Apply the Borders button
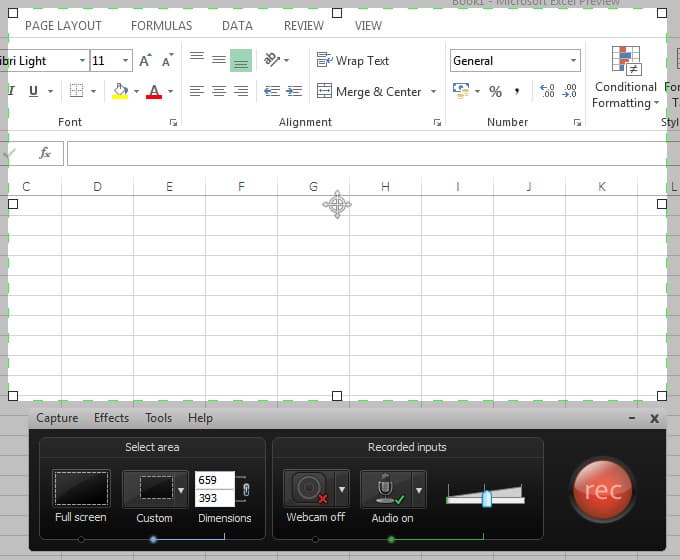This screenshot has height=560, width=680. 76,91
